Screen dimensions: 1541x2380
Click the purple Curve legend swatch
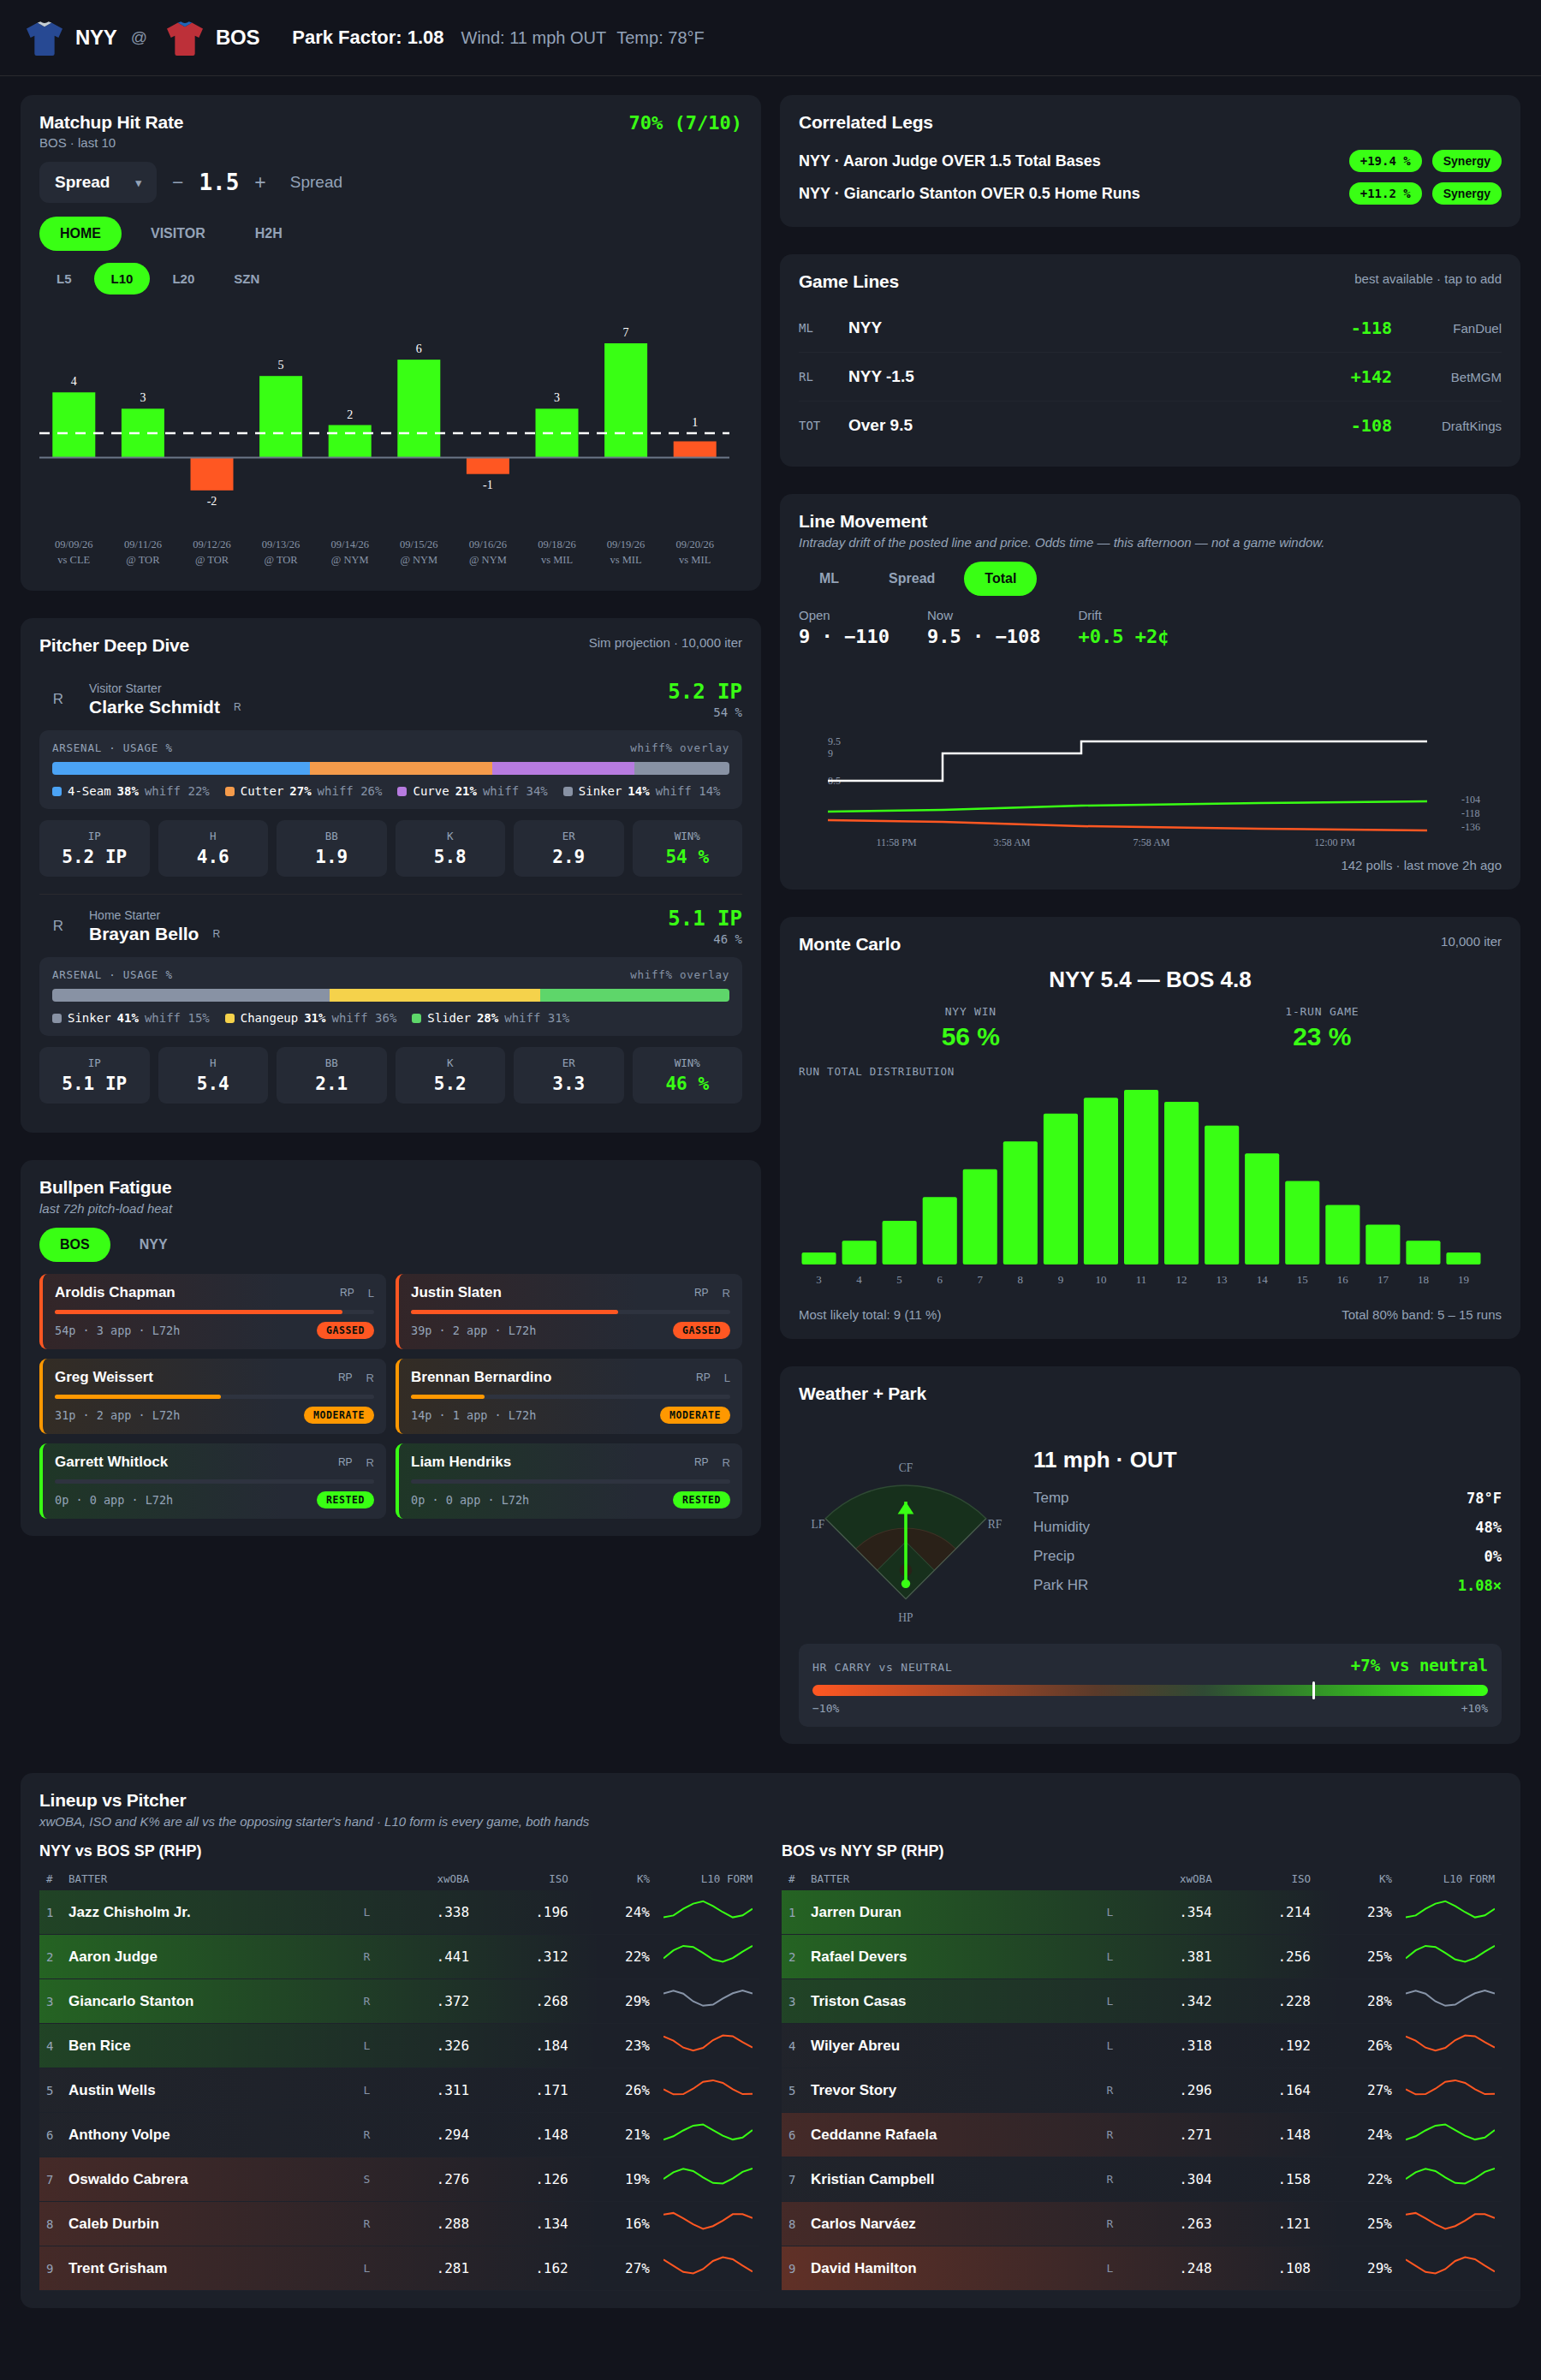[402, 792]
